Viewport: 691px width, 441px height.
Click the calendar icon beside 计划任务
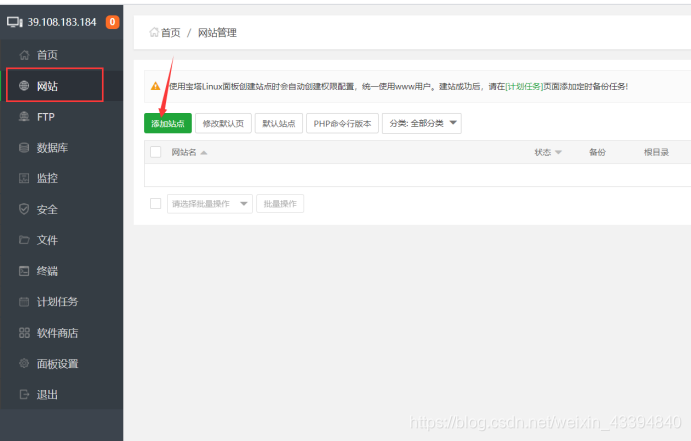[x=24, y=302]
